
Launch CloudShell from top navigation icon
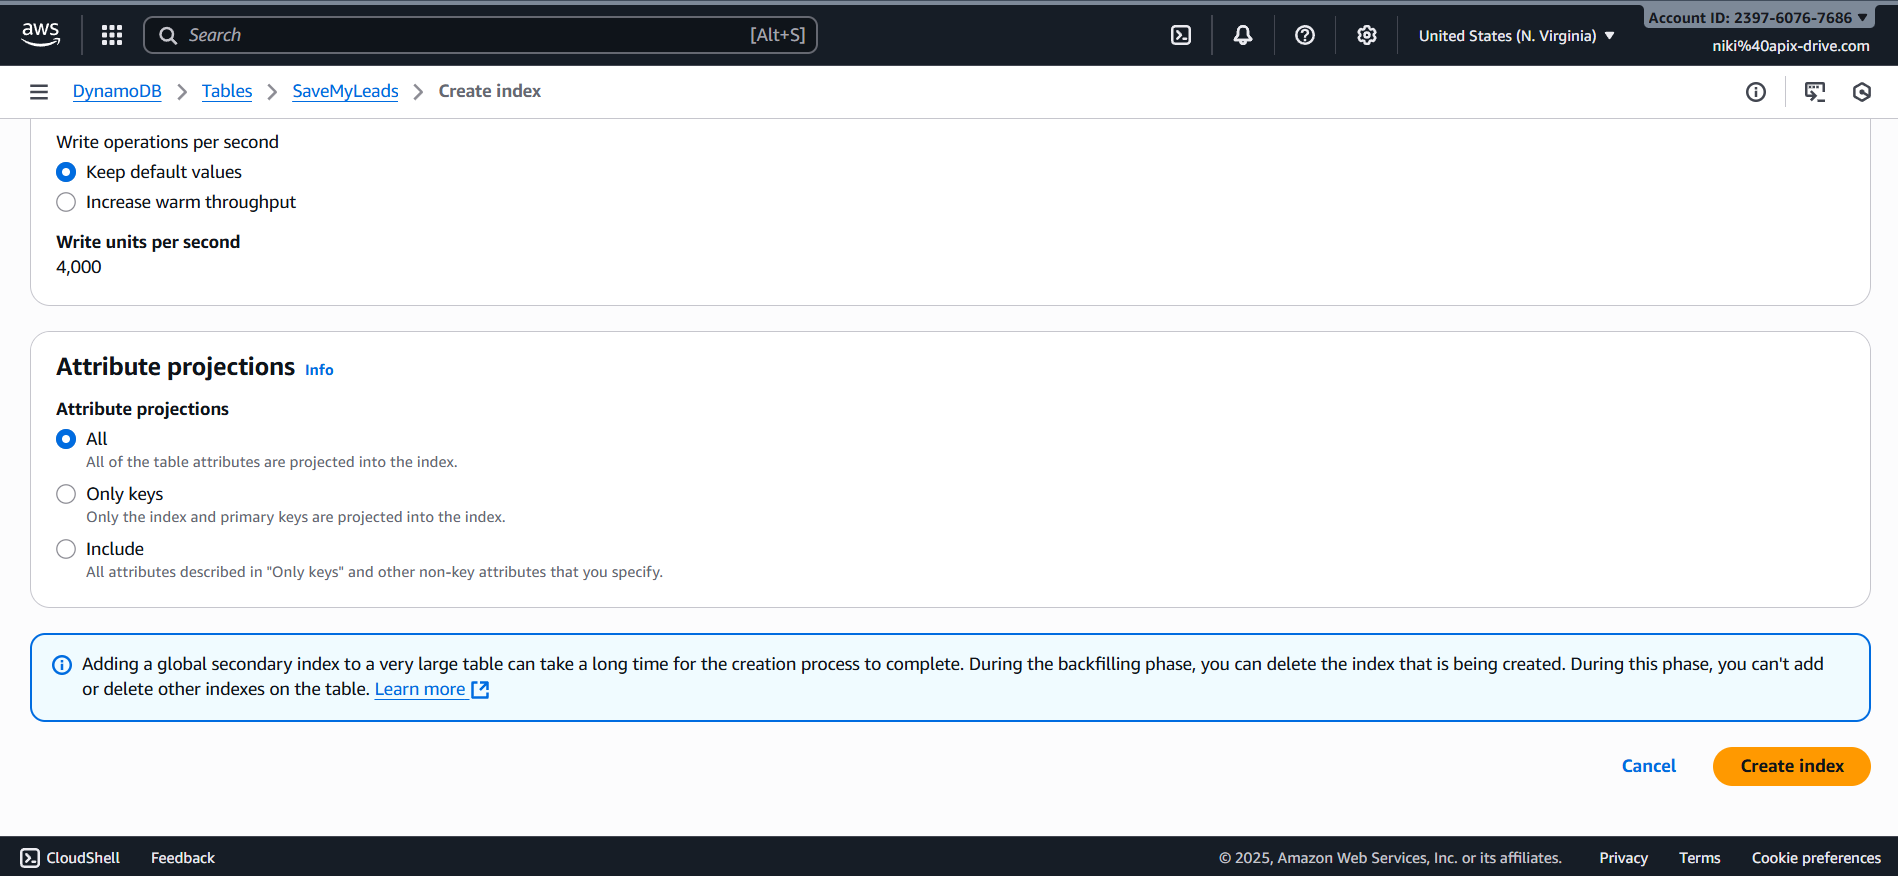[1181, 35]
